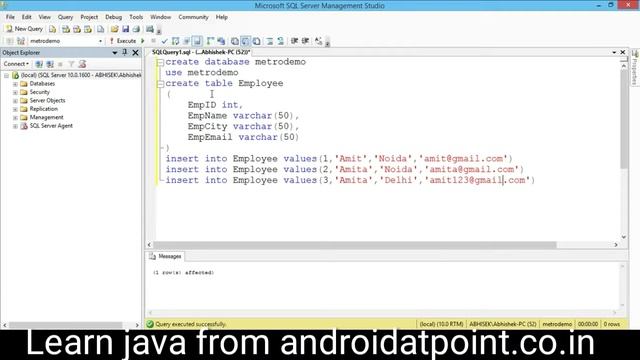Click the Change Connection icon

(x=20, y=41)
